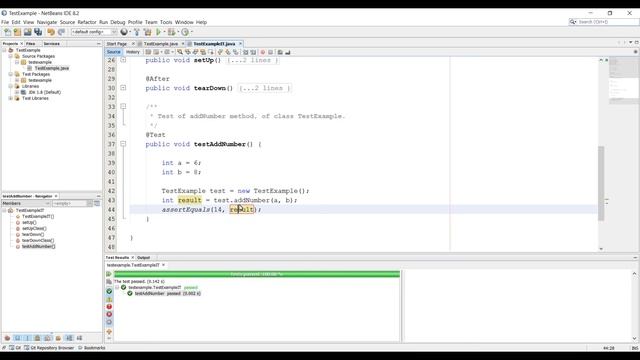Collapse the Source Packages tree node
Screen dimensions: 640x360
pyautogui.click(x=11, y=56)
